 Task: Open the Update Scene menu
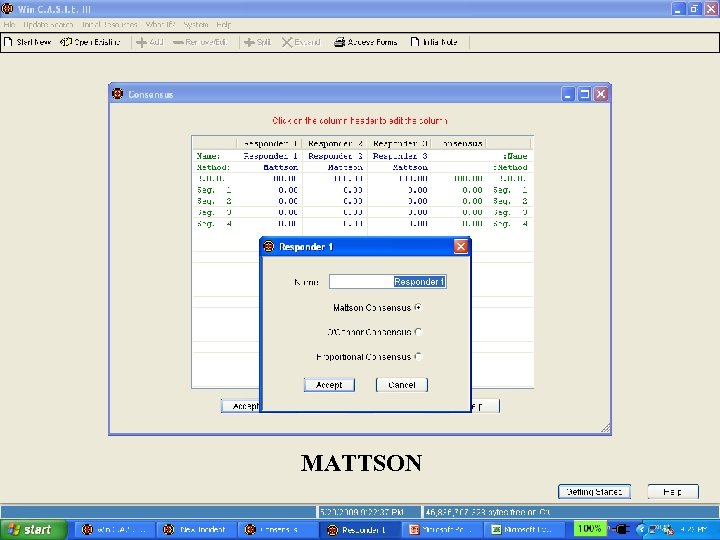tap(48, 24)
